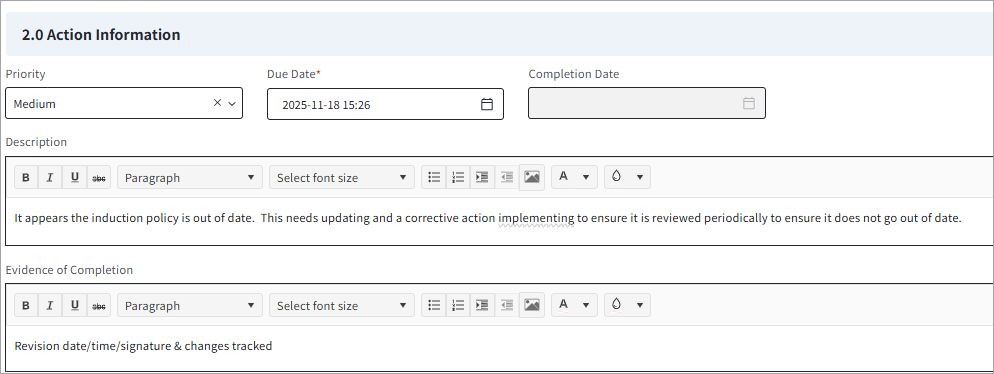Toggle Bold in Evidence of Completion toolbar

coord(26,306)
